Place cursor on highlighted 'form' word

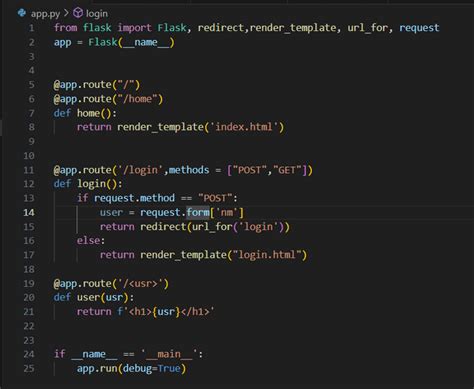[x=198, y=212]
